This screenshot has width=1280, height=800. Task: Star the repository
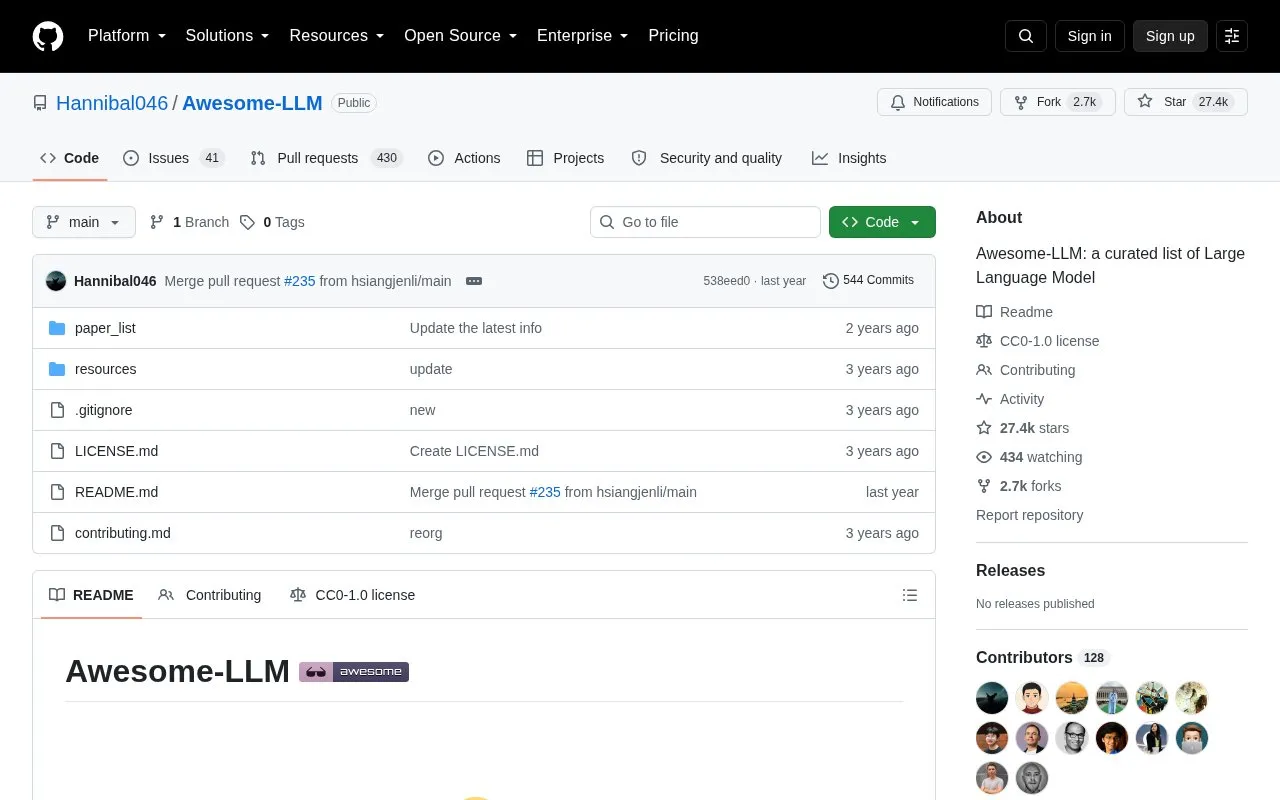(x=1186, y=102)
